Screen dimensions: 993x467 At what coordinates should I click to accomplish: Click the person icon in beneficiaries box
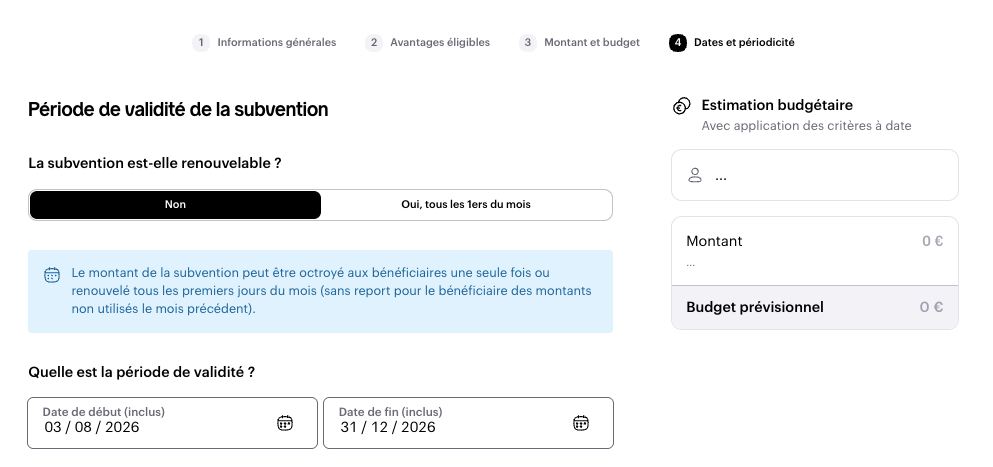click(695, 176)
